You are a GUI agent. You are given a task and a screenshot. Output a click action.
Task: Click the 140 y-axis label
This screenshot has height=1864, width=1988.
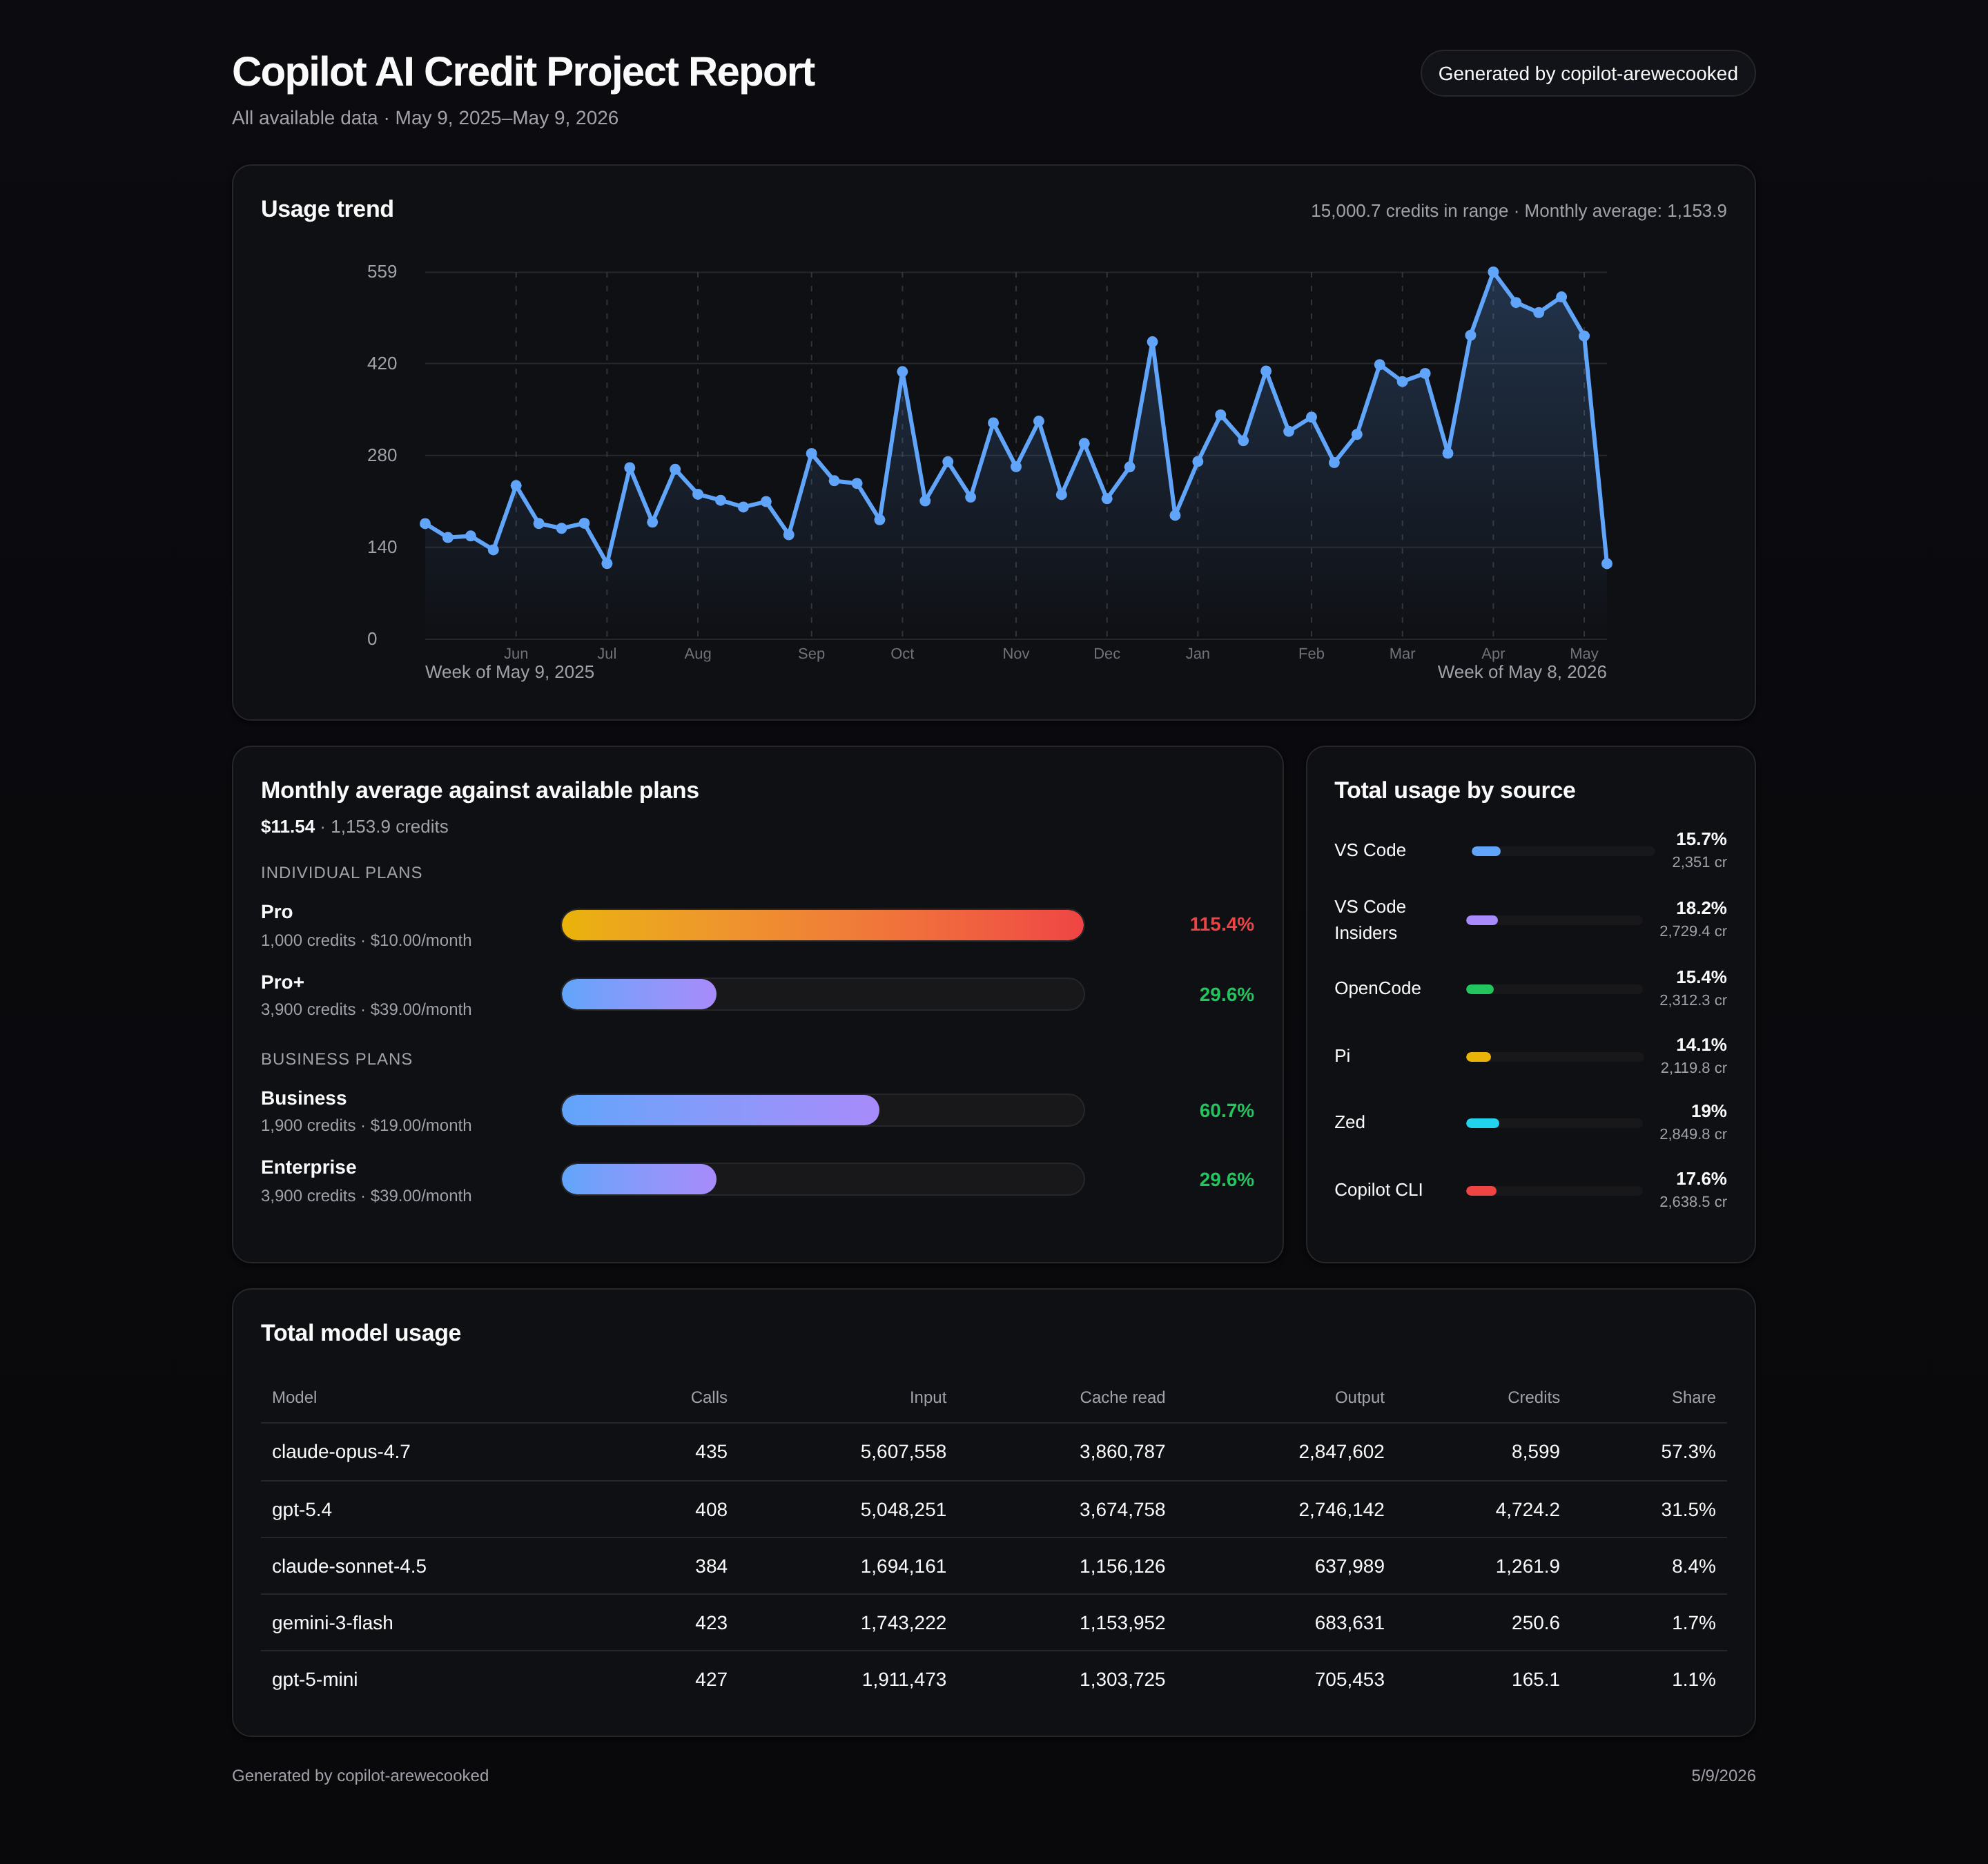point(382,547)
